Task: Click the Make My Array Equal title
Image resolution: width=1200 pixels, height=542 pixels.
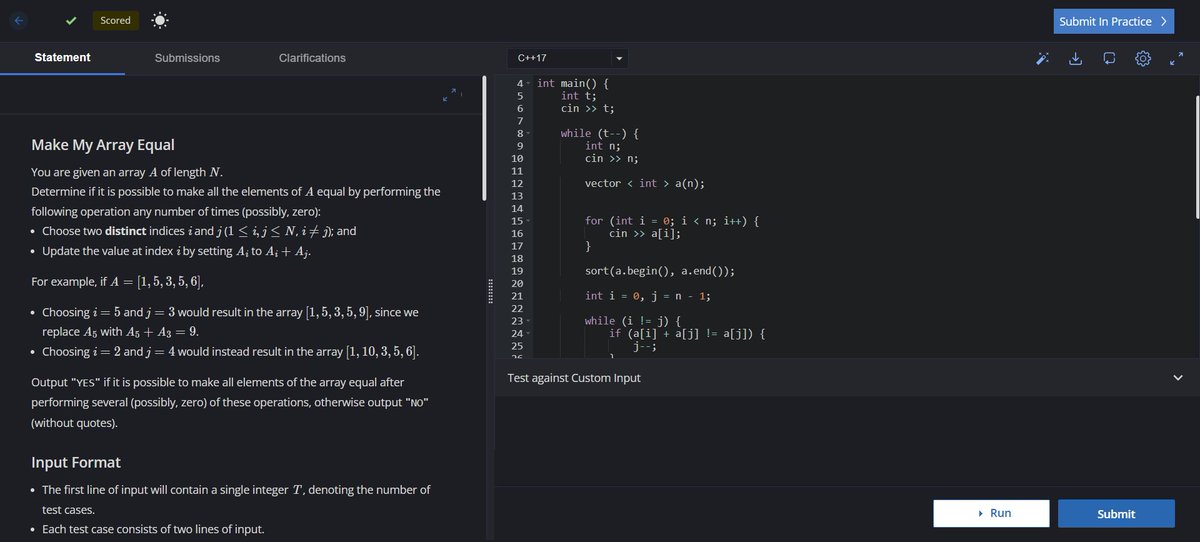Action: point(103,145)
